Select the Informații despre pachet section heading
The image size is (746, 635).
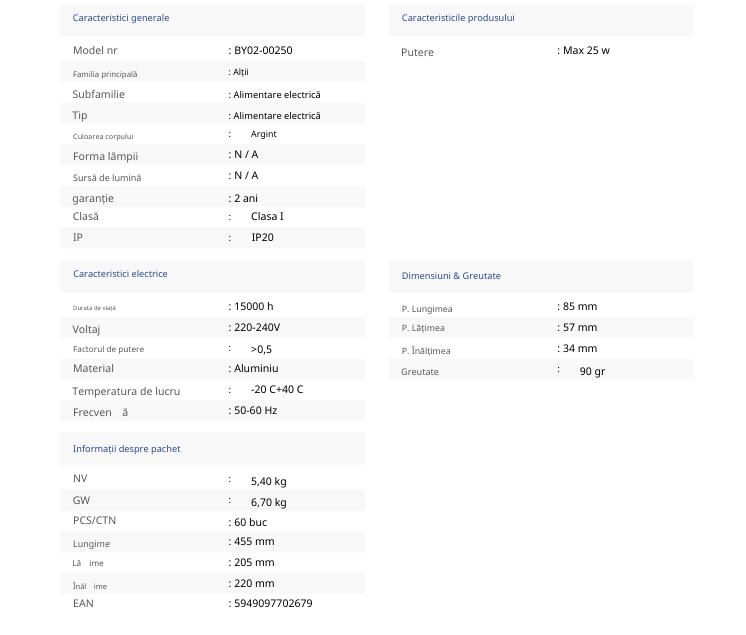[127, 449]
